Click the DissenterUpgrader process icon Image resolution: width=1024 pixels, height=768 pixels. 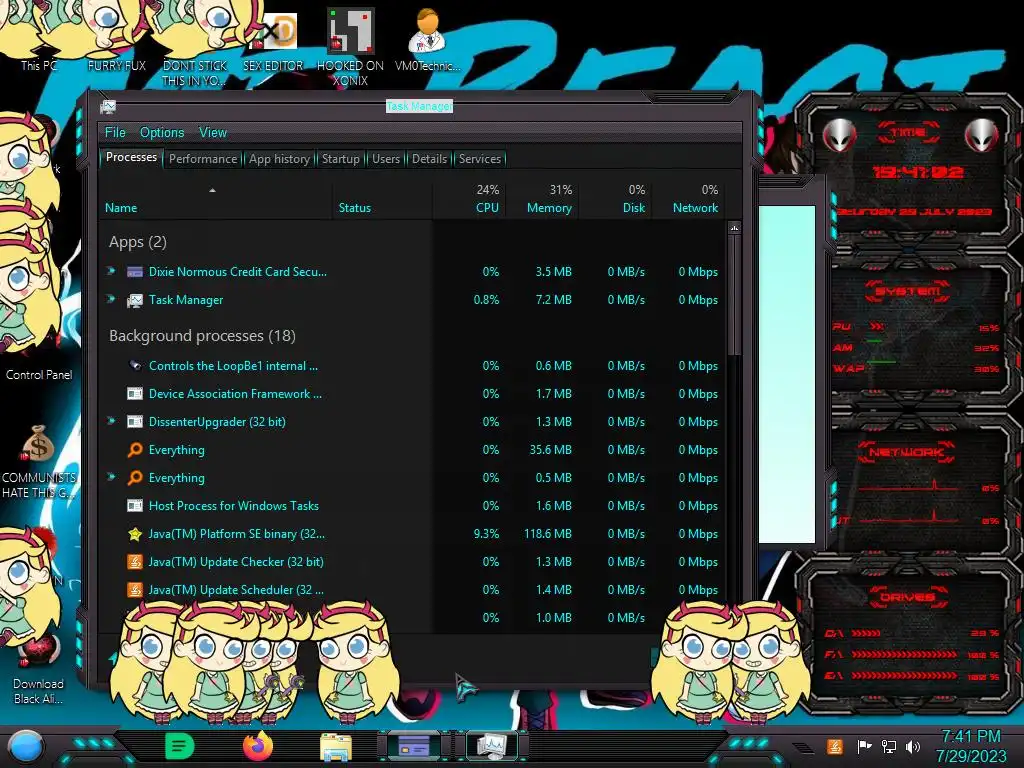tap(135, 422)
